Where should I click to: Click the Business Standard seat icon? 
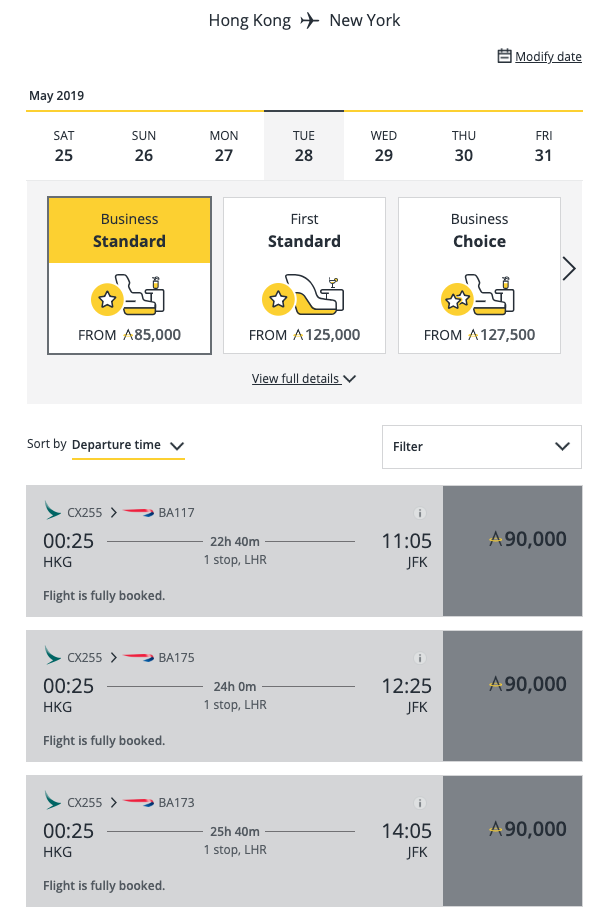(x=128, y=295)
